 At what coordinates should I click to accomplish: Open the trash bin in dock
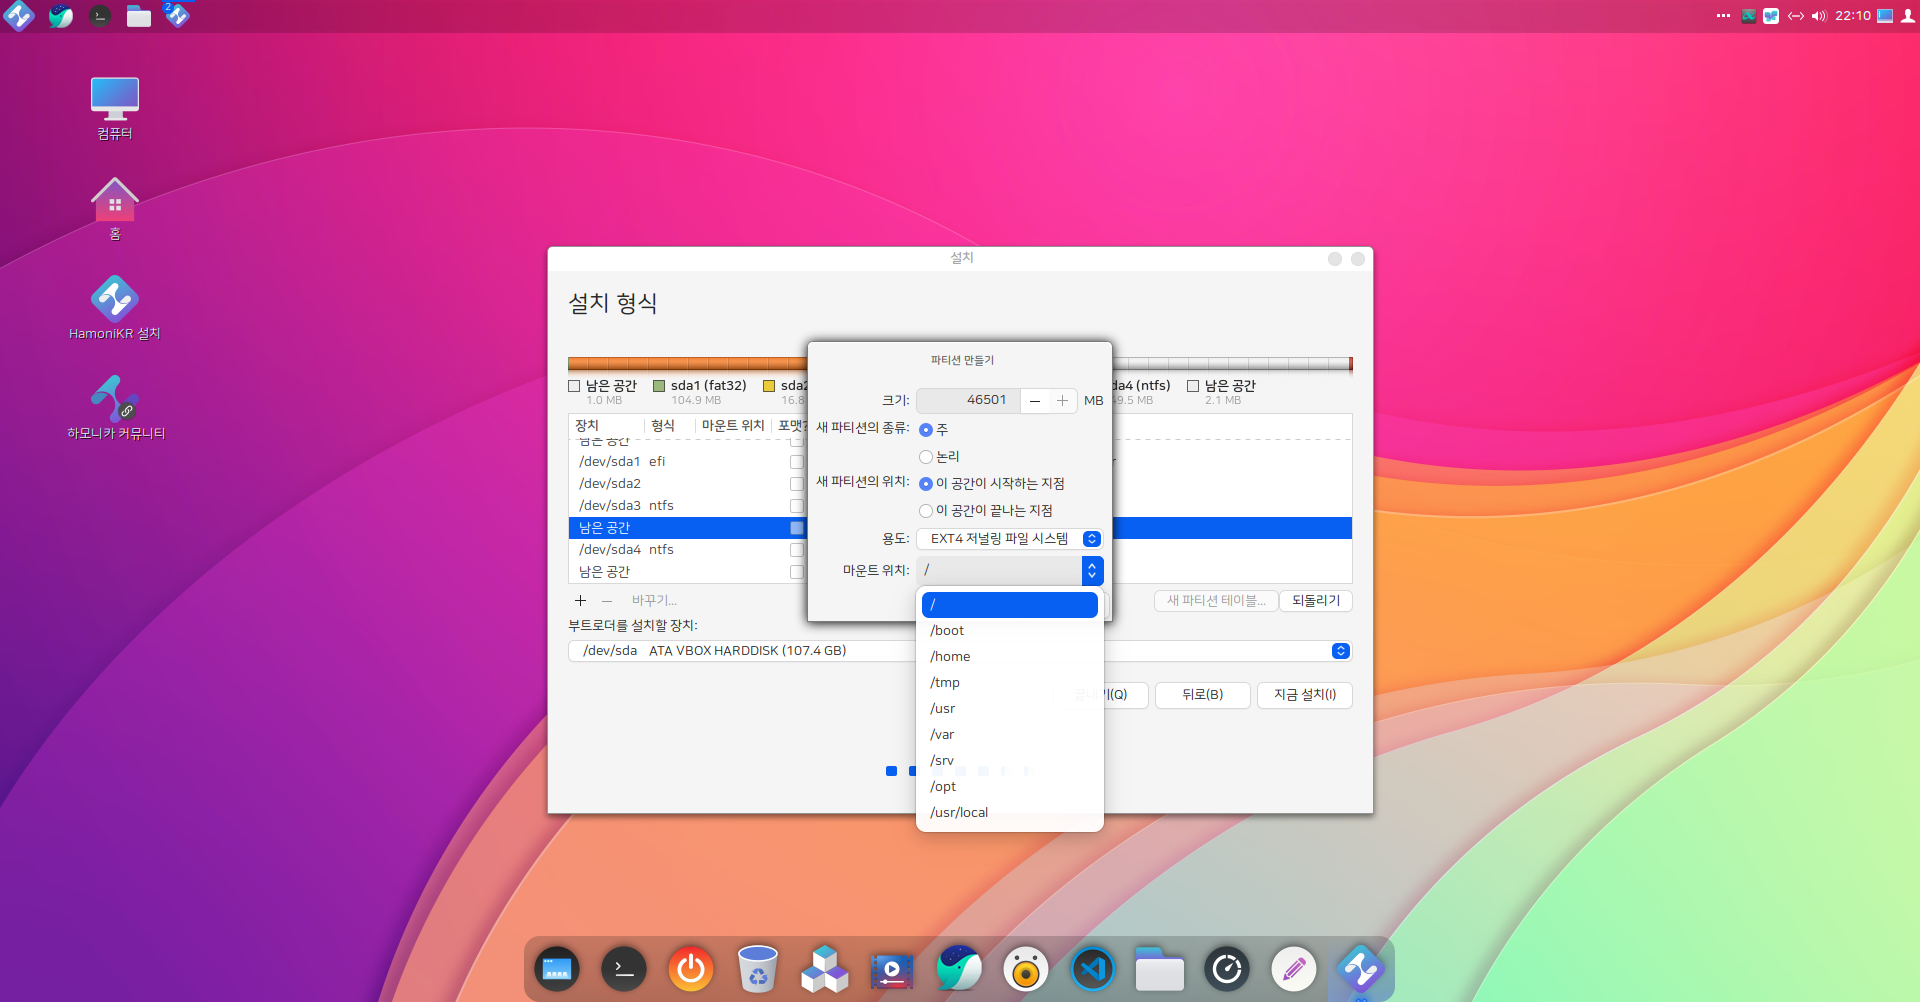(757, 969)
